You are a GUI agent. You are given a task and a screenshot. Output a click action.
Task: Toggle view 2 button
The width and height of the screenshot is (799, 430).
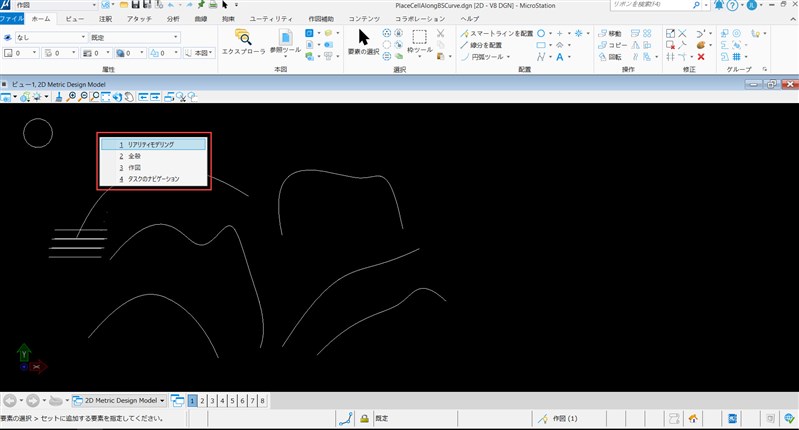[202, 400]
